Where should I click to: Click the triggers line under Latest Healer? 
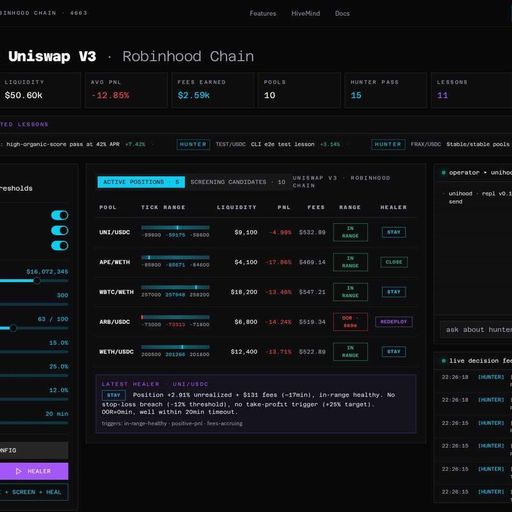coord(172,424)
